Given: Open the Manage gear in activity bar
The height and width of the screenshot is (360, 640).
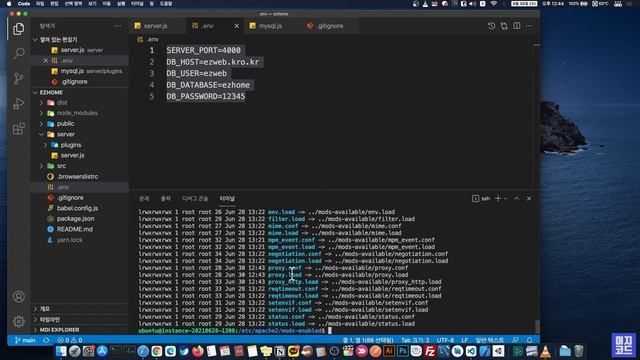Looking at the screenshot, I should coord(18,321).
